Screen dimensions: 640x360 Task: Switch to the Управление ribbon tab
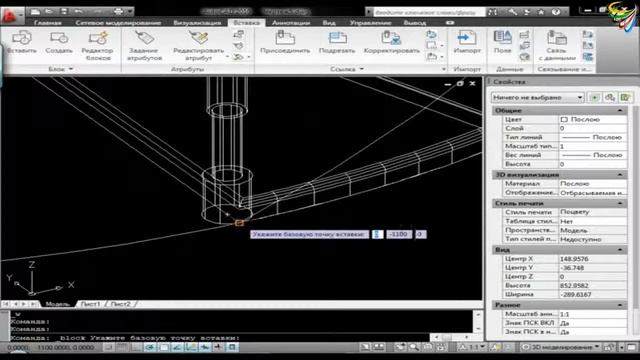tap(370, 23)
